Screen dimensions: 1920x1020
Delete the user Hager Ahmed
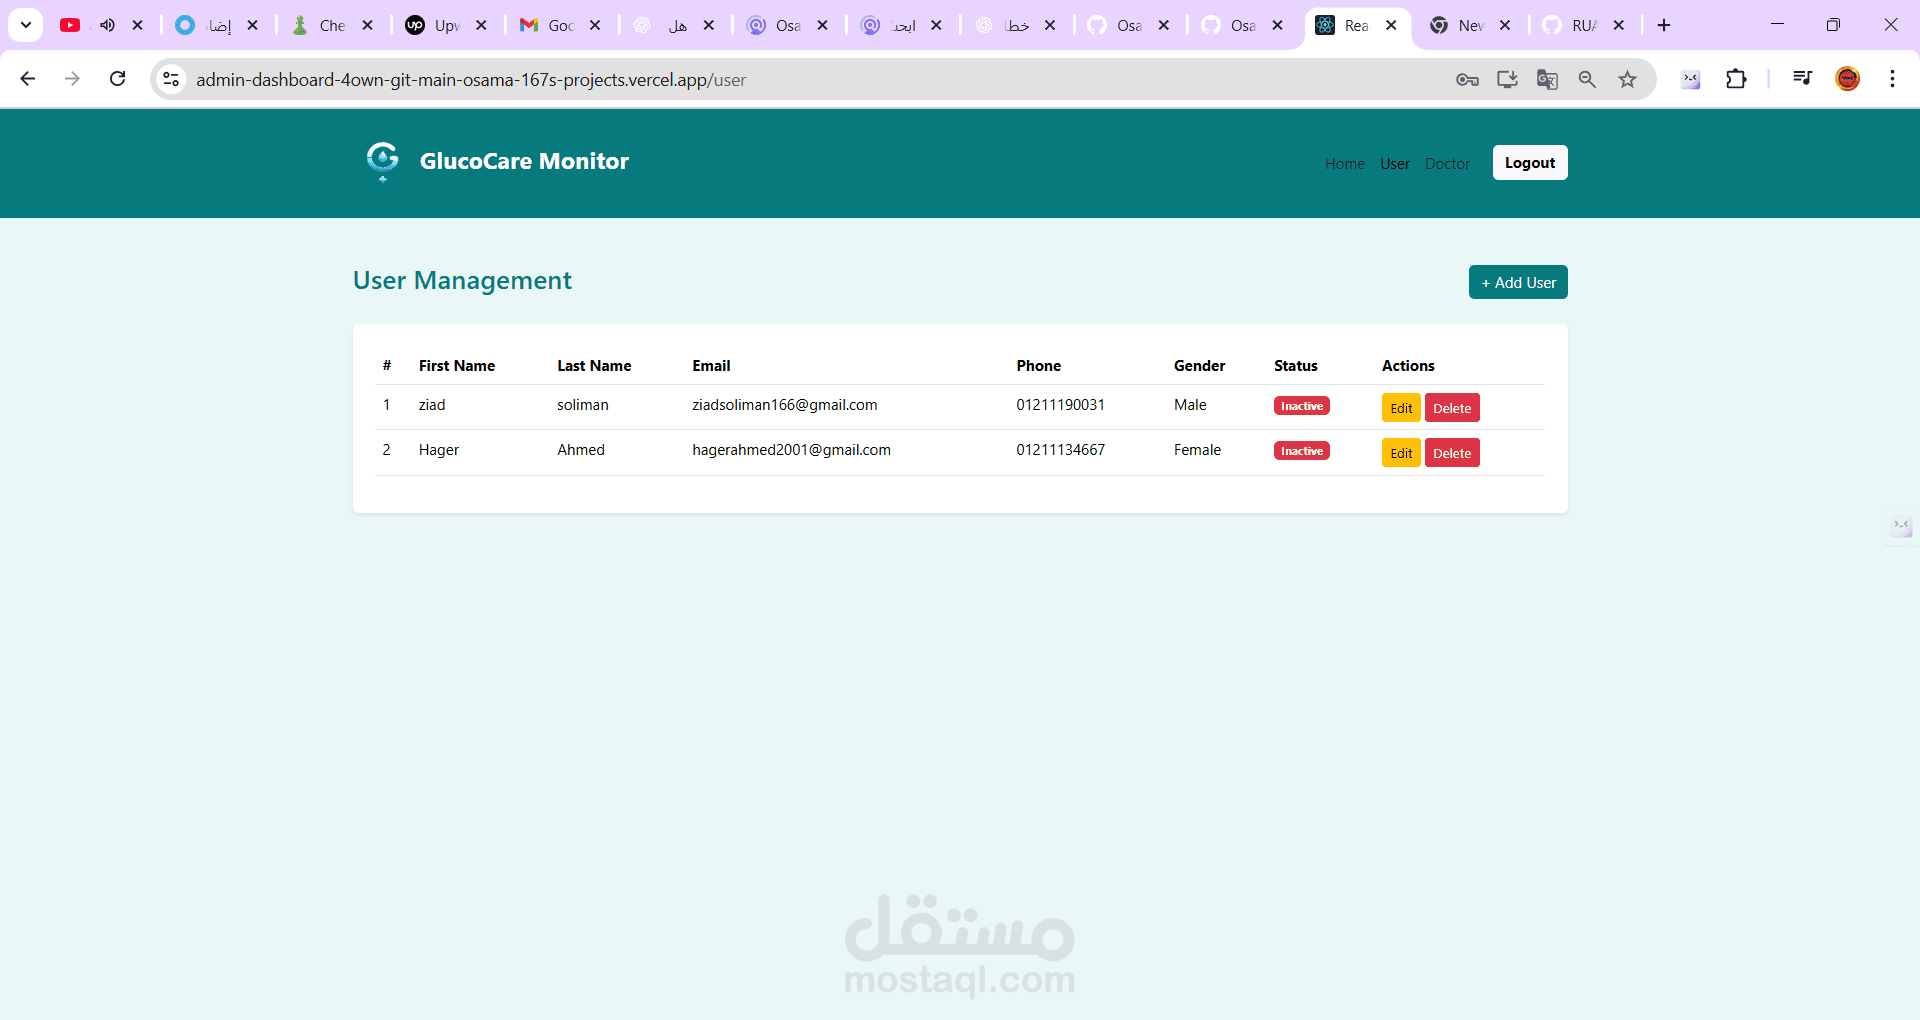click(x=1452, y=453)
